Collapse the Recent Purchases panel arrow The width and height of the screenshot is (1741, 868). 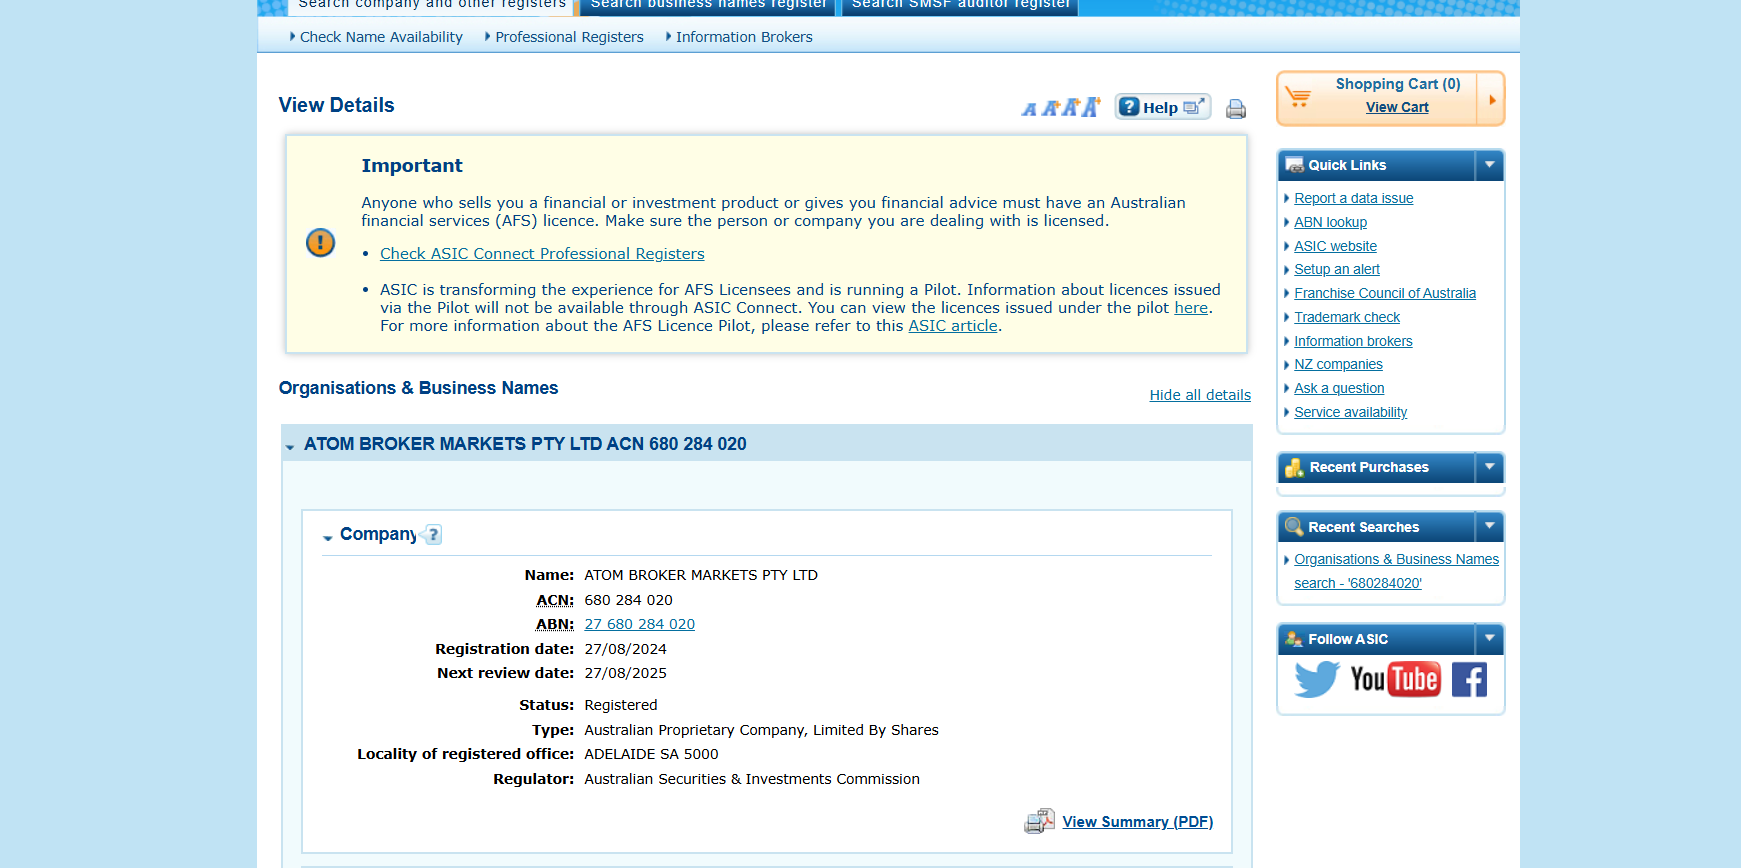tap(1489, 467)
